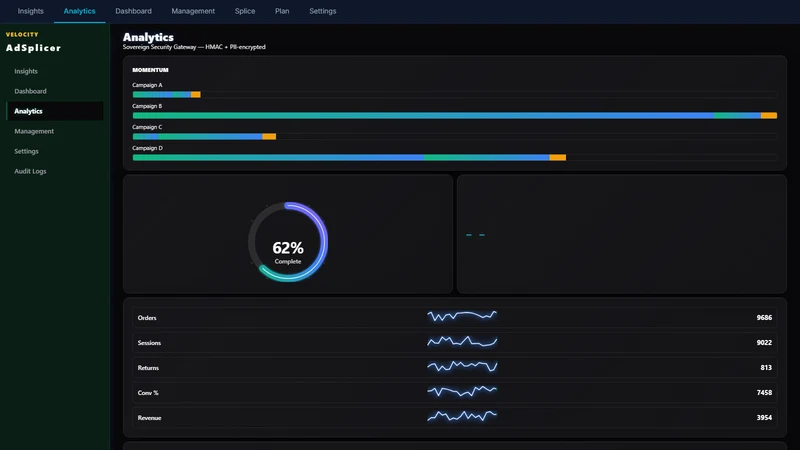Open Audit Logs in the sidebar
Screen dimensions: 800x450
(x=55, y=171)
